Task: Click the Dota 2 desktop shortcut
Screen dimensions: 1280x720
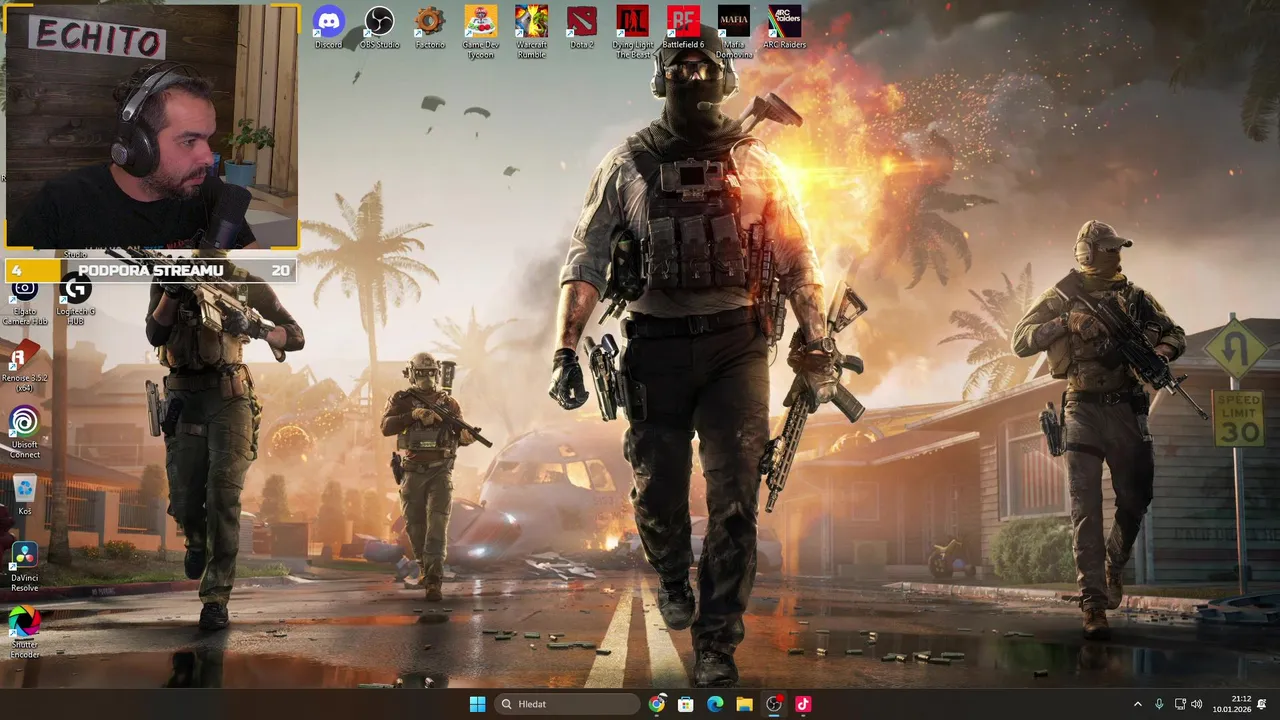Action: 582,27
